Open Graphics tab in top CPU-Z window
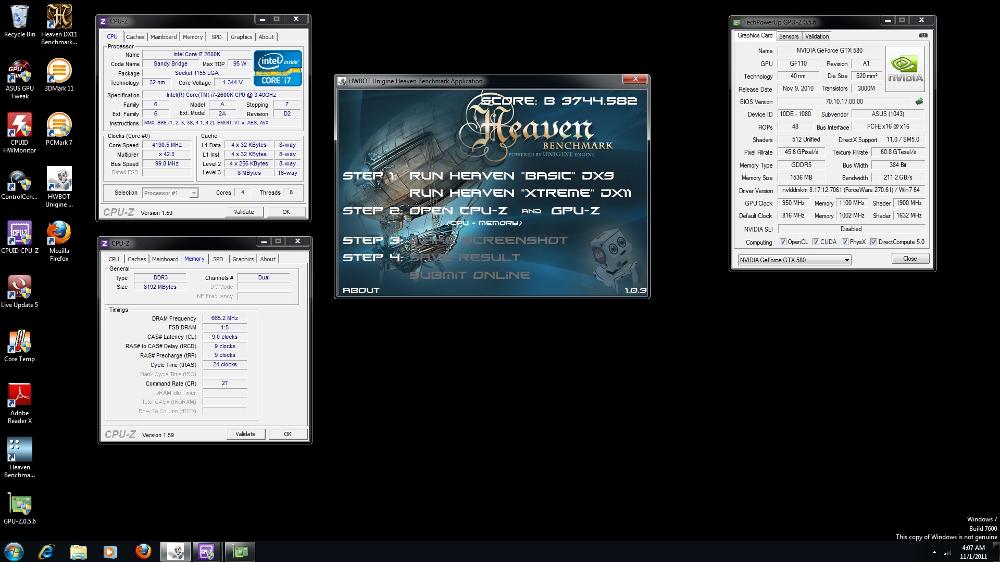Screen dimensions: 1000x562 [x=241, y=37]
